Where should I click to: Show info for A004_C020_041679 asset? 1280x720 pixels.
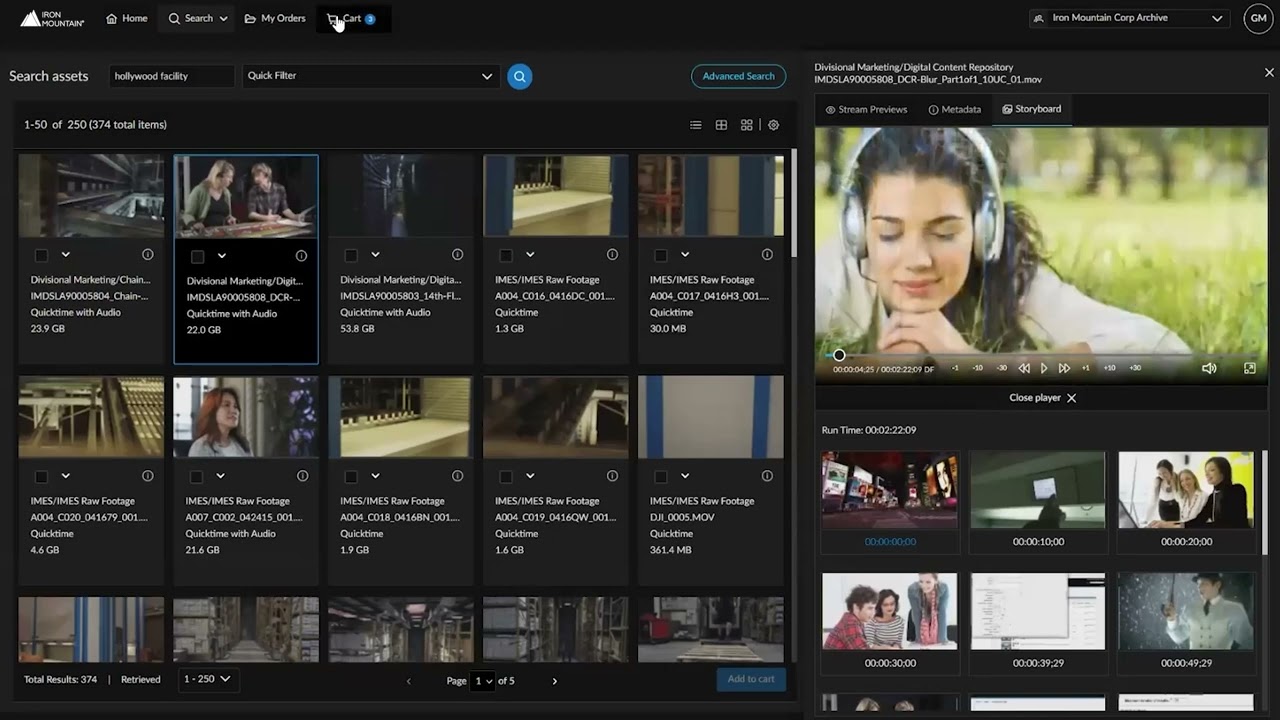148,476
